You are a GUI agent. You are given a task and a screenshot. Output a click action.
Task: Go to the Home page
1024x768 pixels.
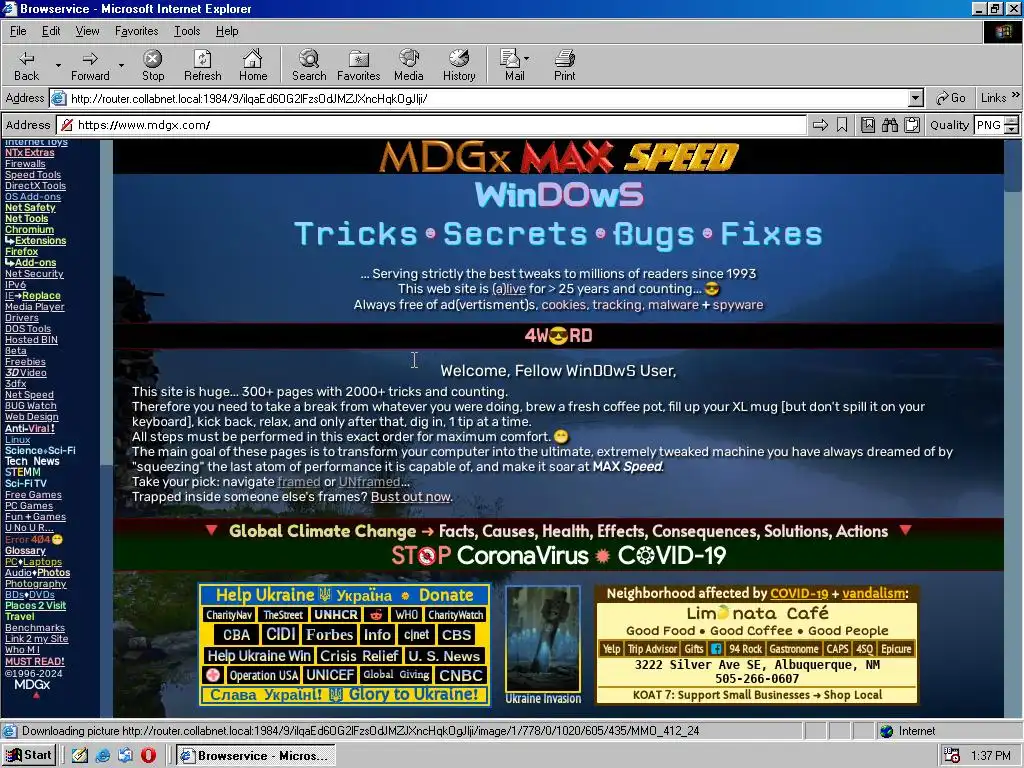coord(253,66)
